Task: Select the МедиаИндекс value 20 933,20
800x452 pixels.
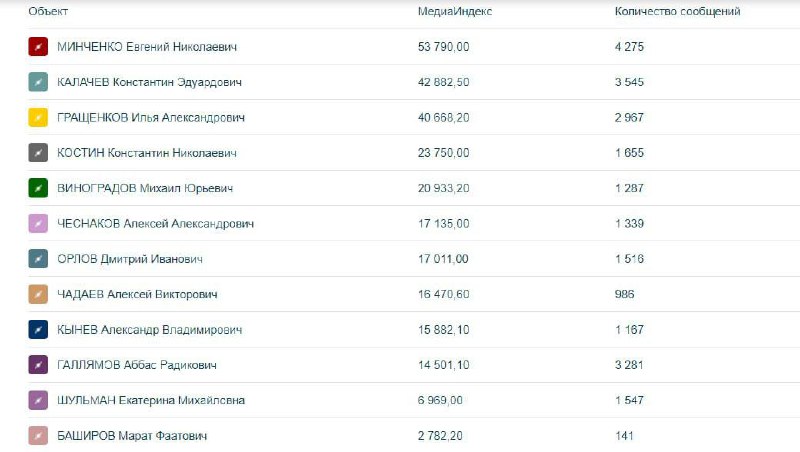Action: click(x=443, y=188)
